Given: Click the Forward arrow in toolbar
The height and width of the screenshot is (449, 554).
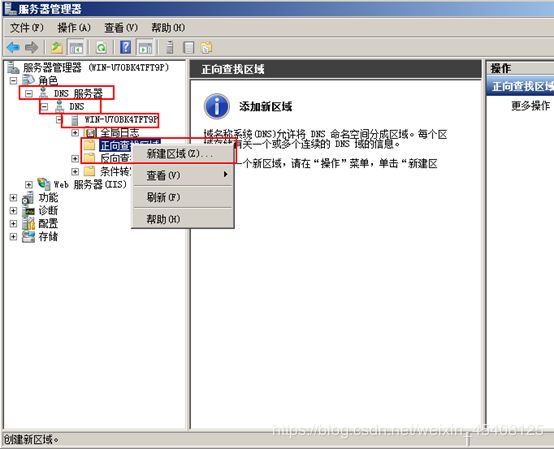Looking at the screenshot, I should 32,47.
